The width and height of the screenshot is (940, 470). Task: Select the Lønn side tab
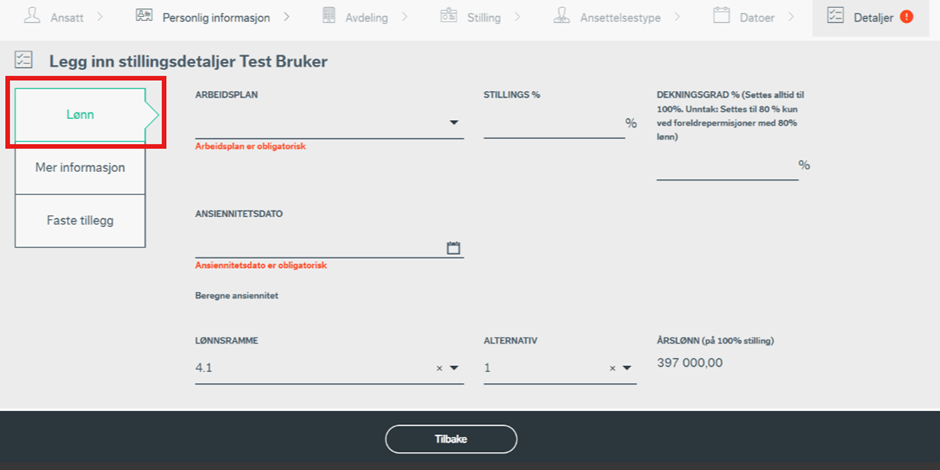click(x=80, y=117)
